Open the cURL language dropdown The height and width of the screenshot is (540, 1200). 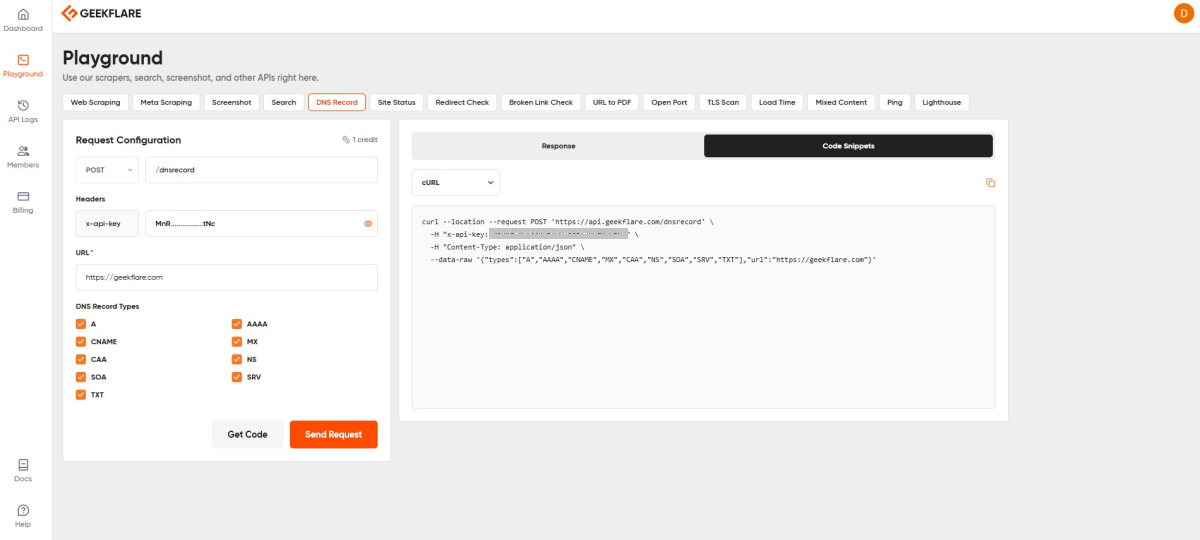click(456, 183)
